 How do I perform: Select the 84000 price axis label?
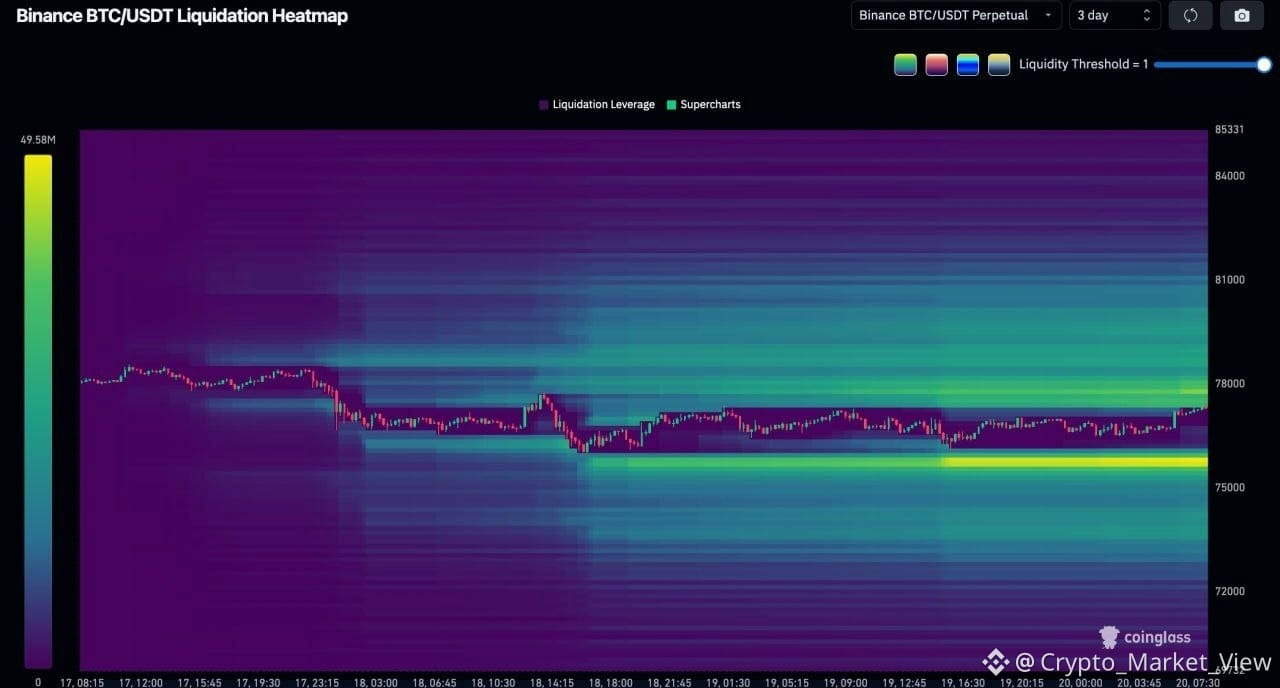click(x=1227, y=176)
